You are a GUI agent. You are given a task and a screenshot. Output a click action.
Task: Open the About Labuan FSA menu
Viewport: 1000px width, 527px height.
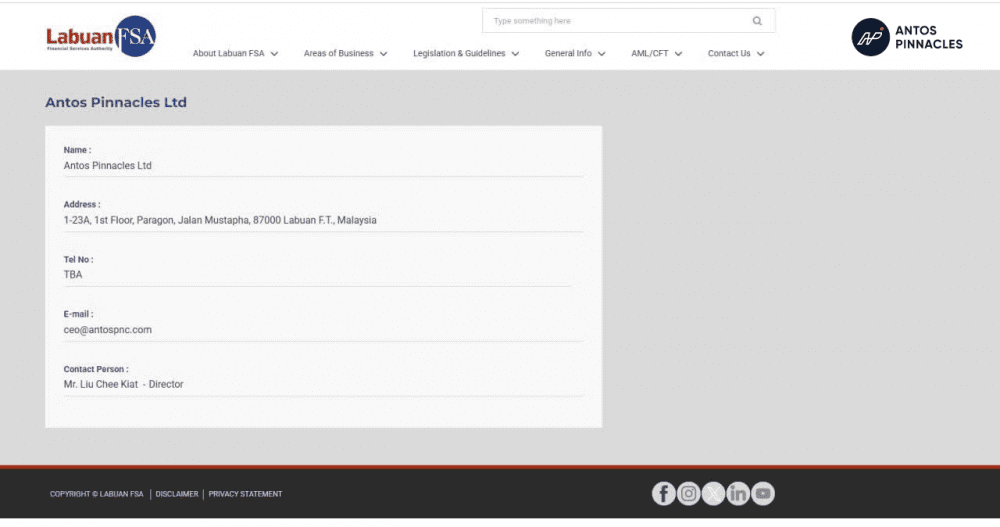pyautogui.click(x=228, y=54)
